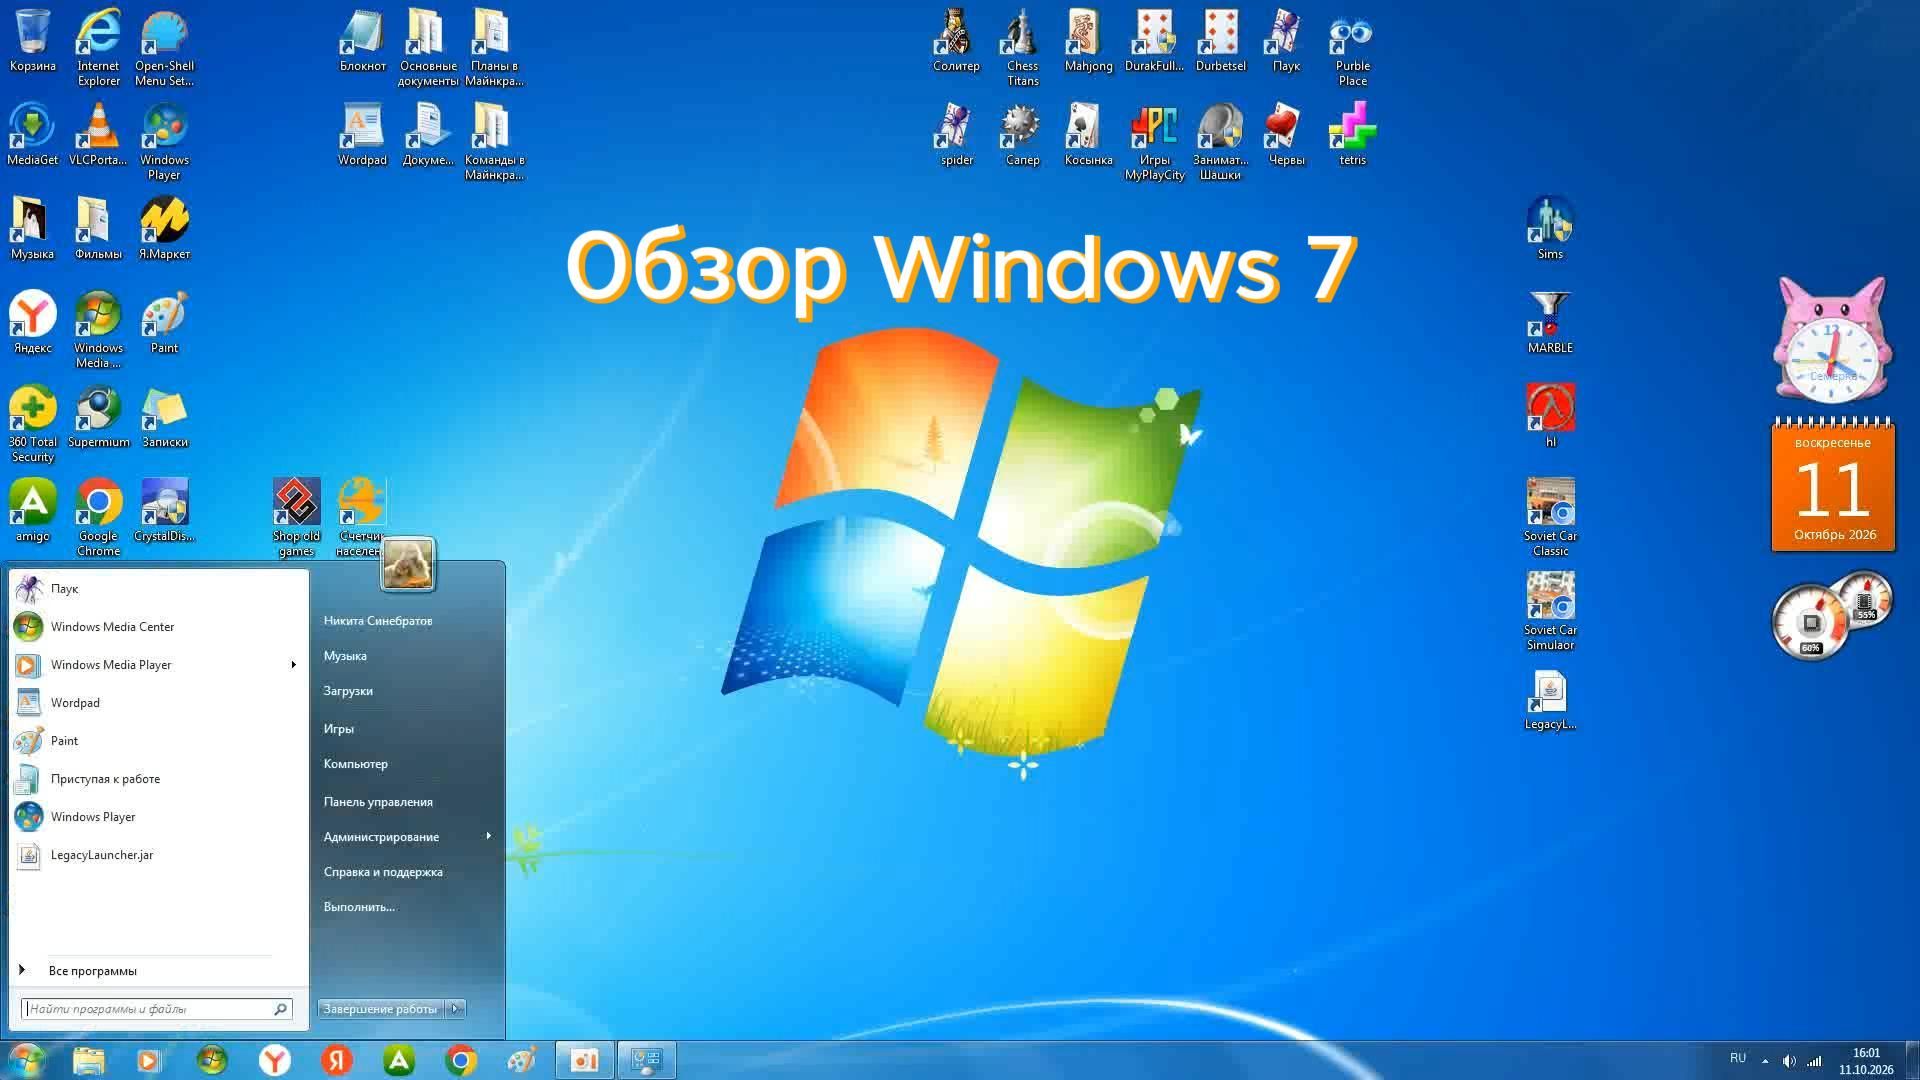Open the Сапер minesweeper icon
This screenshot has width=1920, height=1080.
[1022, 134]
